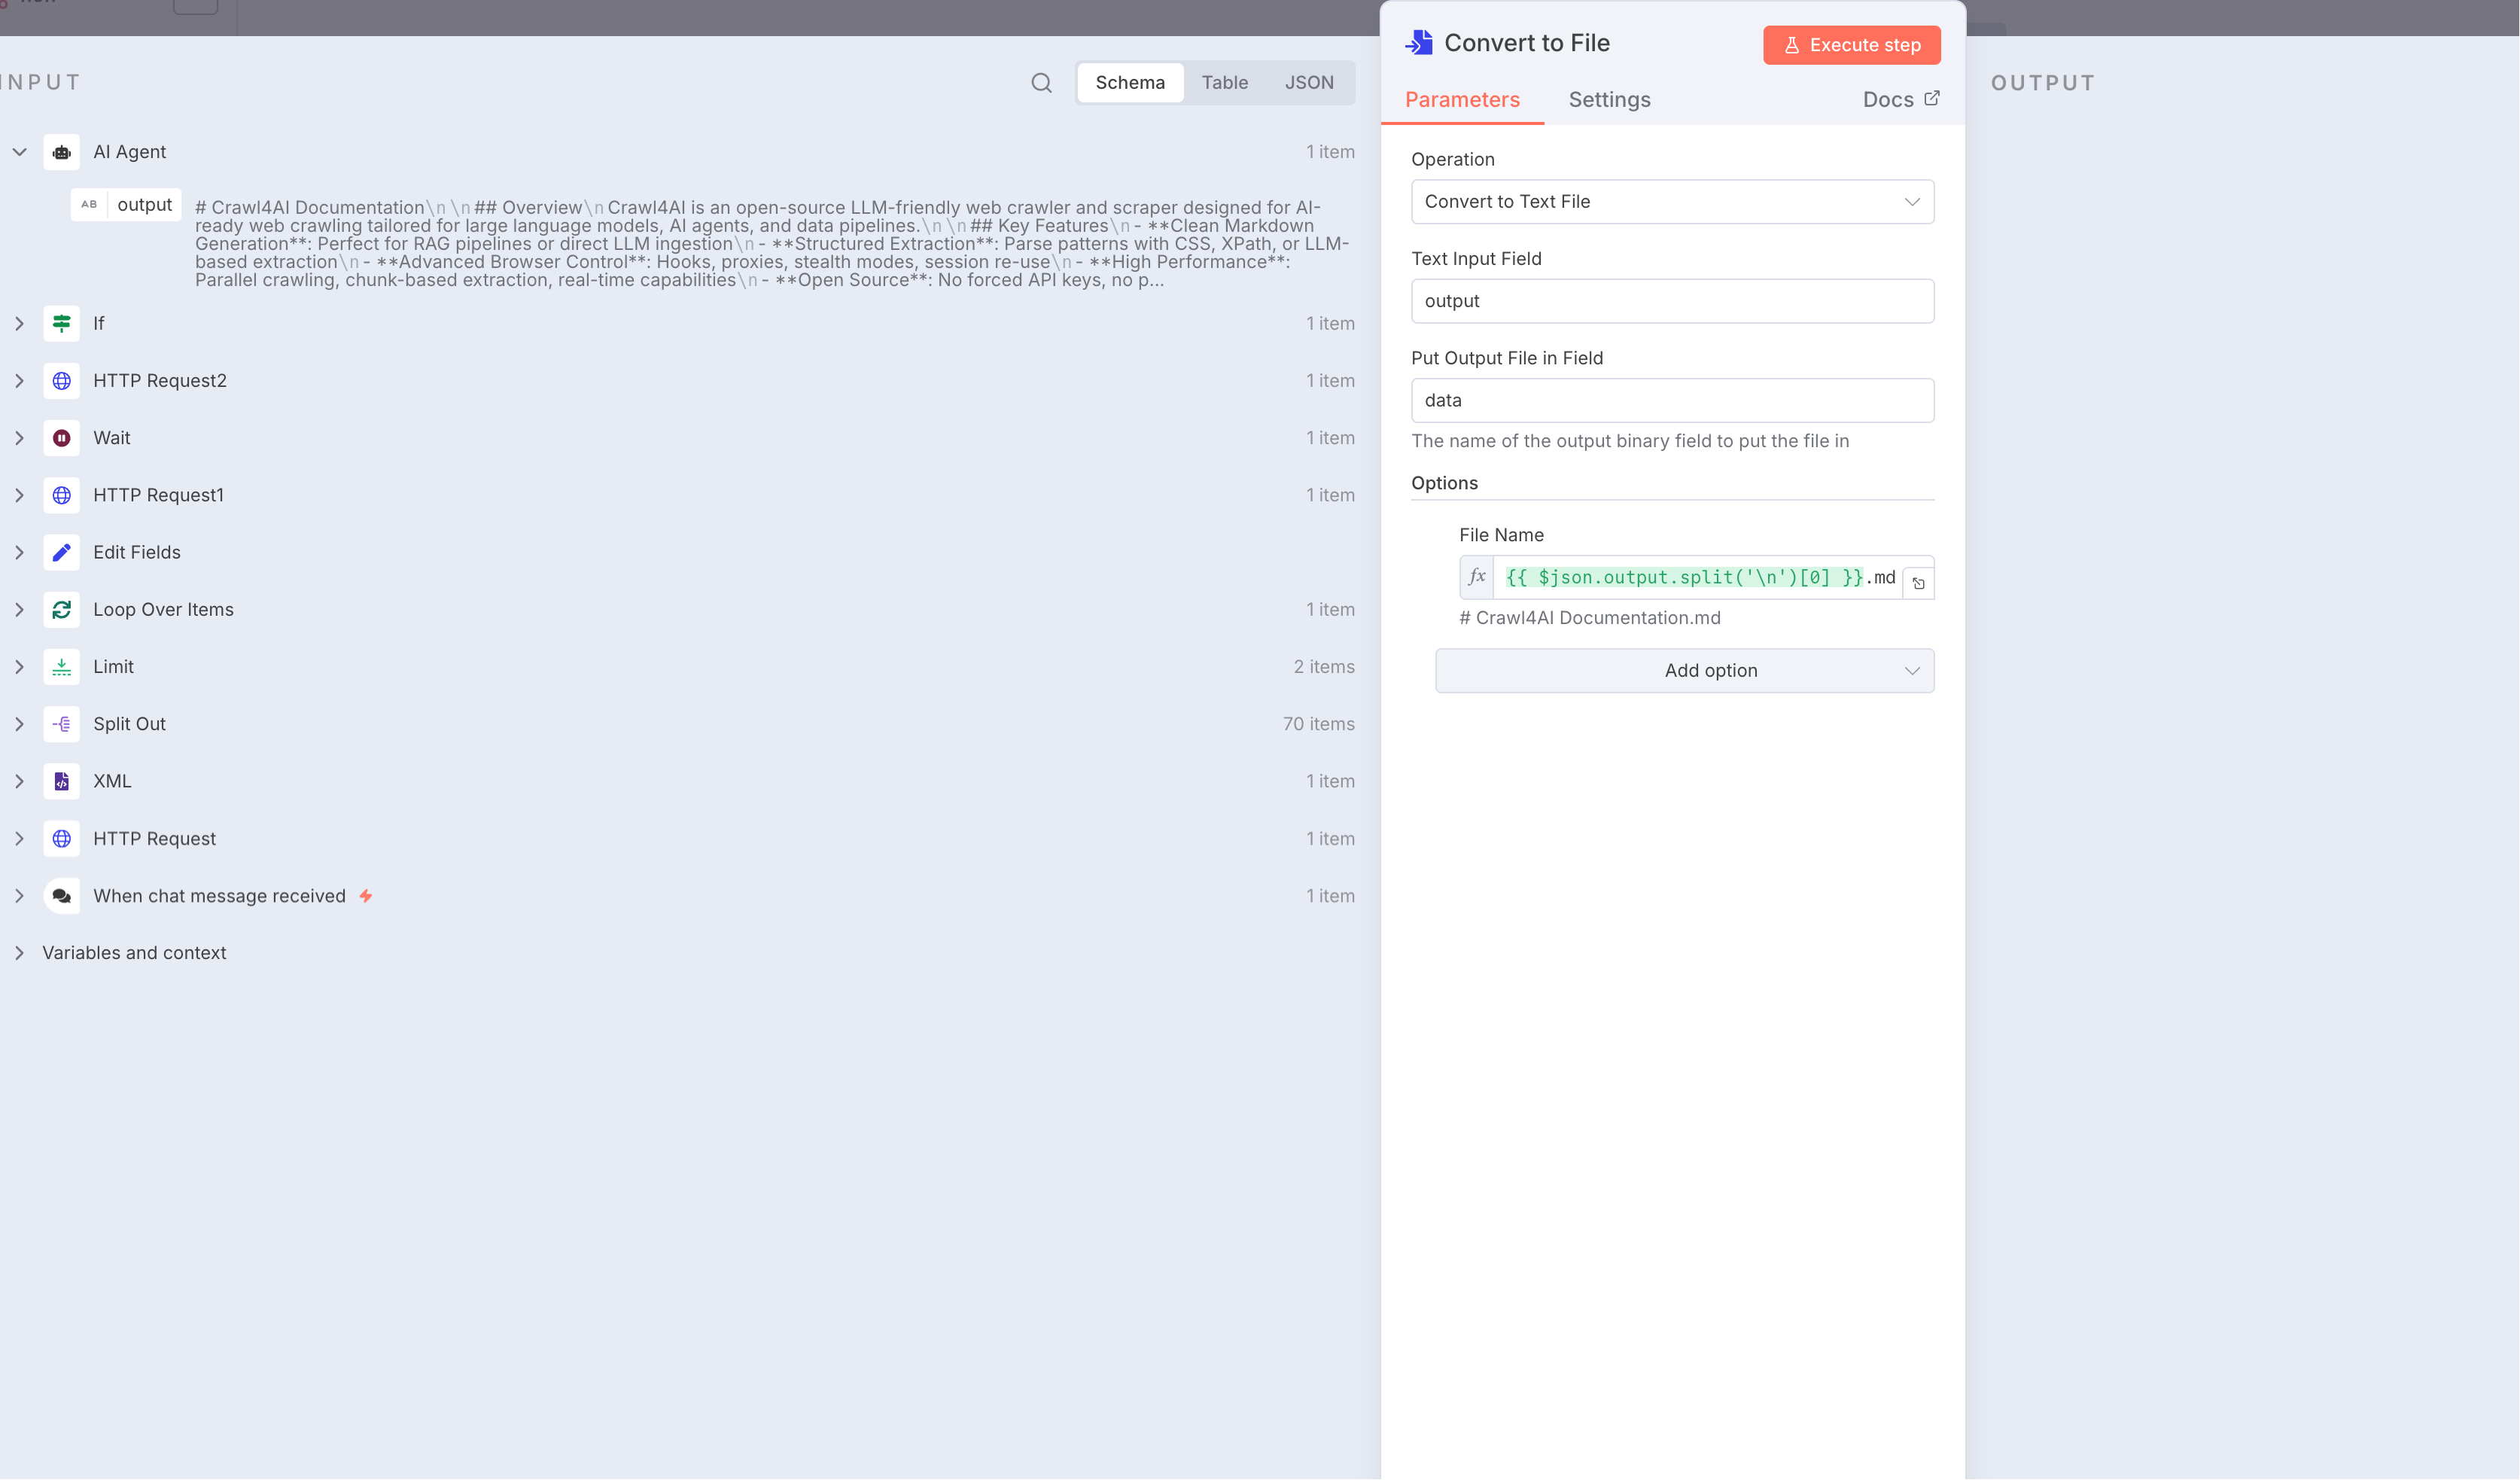Image resolution: width=2520 pixels, height=1480 pixels.
Task: Switch to the Settings tab
Action: pos(1608,100)
